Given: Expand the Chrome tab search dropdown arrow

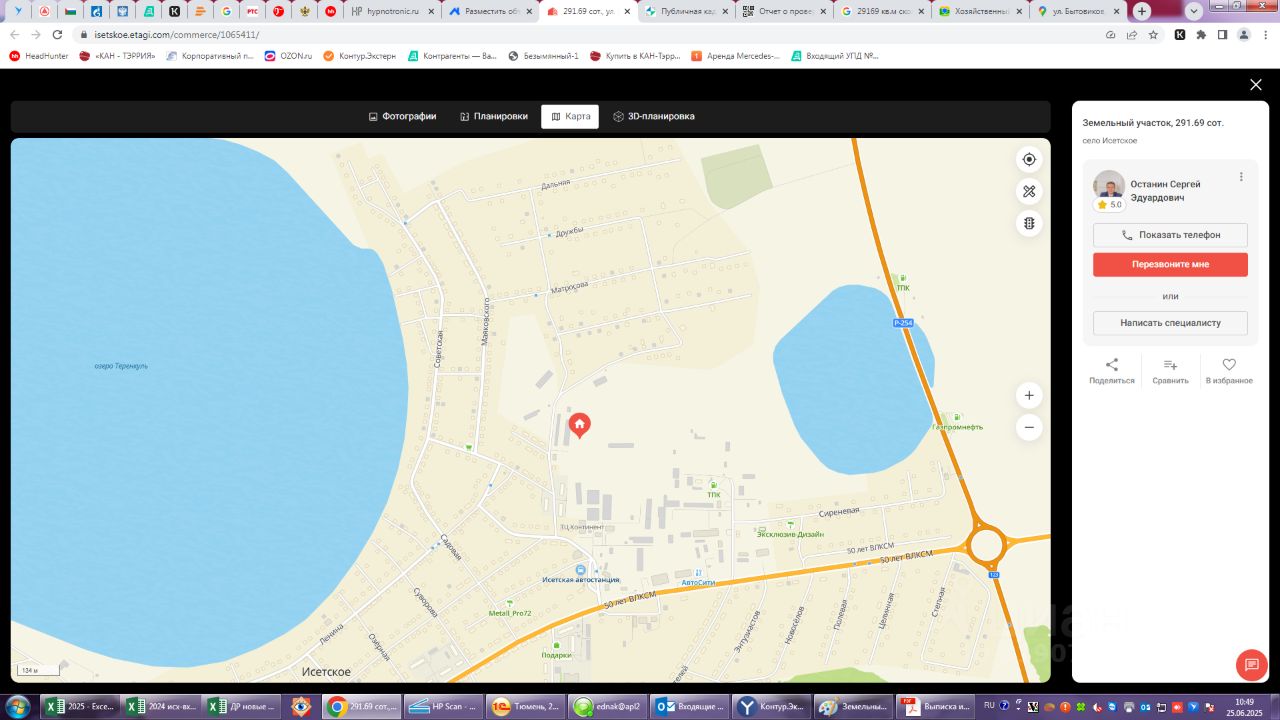Looking at the screenshot, I should click(x=1194, y=11).
